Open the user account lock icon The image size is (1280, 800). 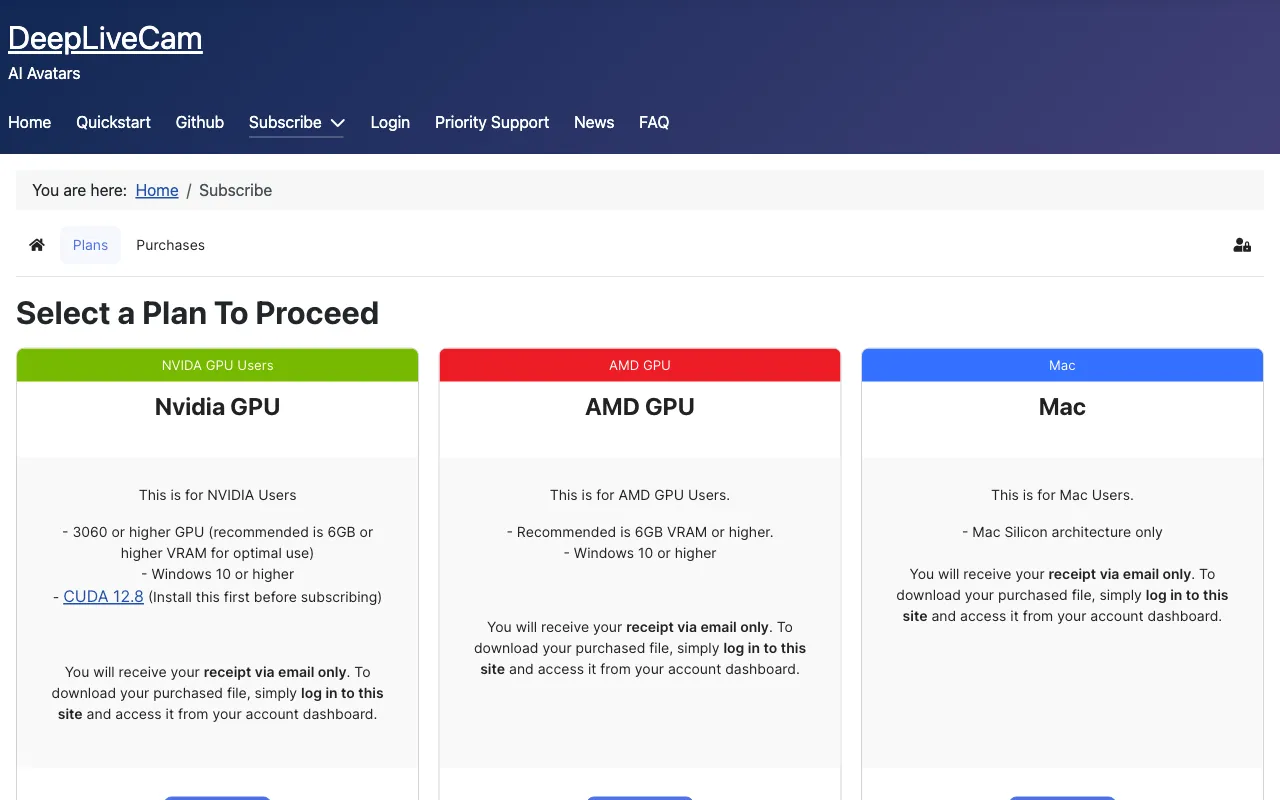point(1242,245)
